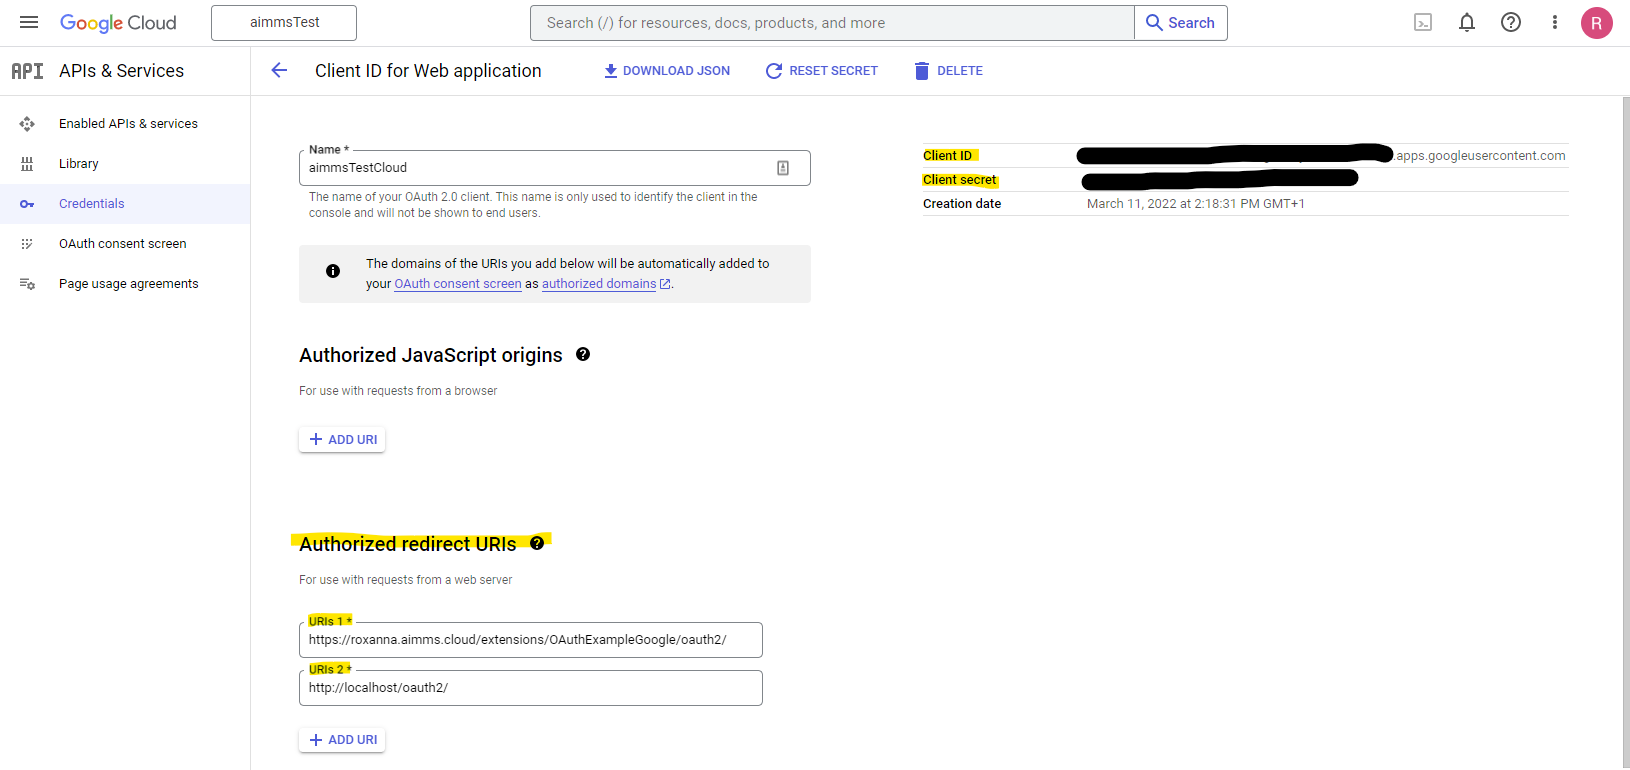Open OAuth consent screen in sidebar

pos(125,244)
